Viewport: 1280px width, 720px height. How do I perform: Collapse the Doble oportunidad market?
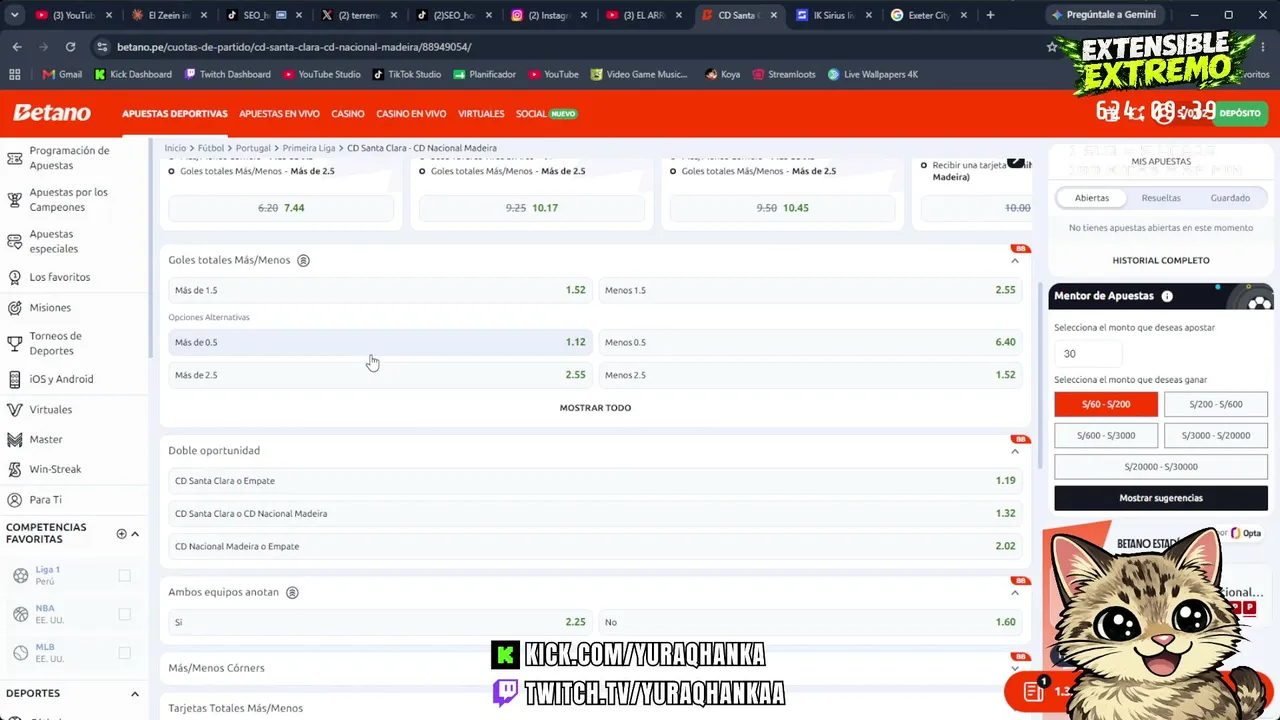coord(1015,451)
